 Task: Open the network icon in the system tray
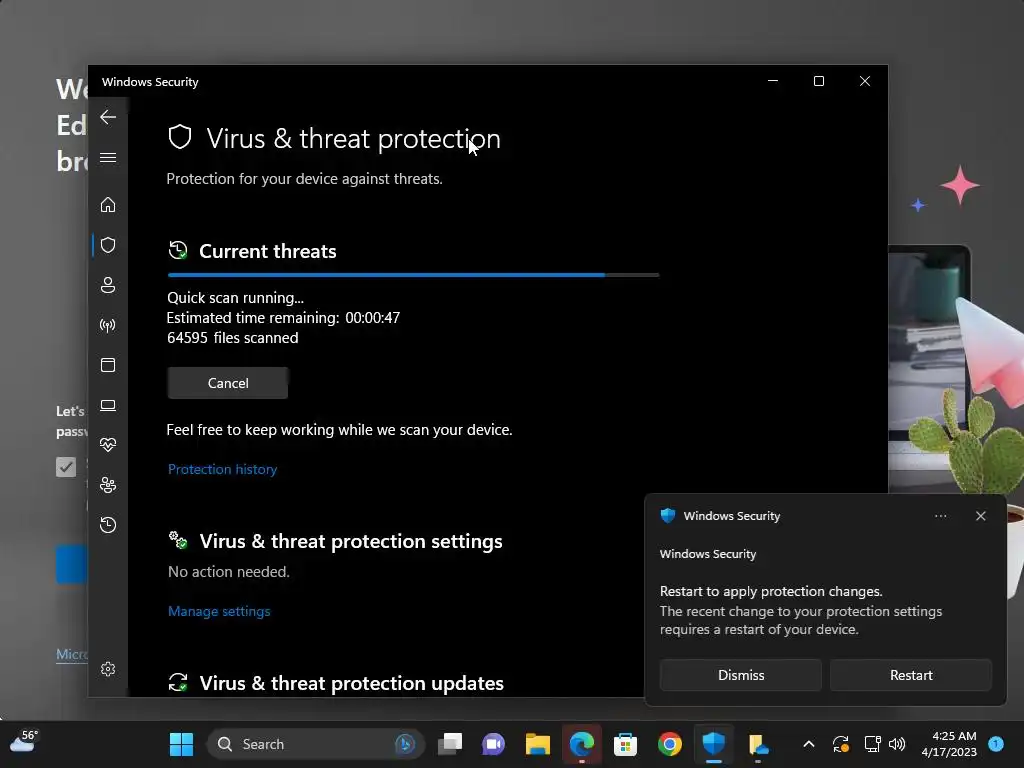pyautogui.click(x=872, y=744)
